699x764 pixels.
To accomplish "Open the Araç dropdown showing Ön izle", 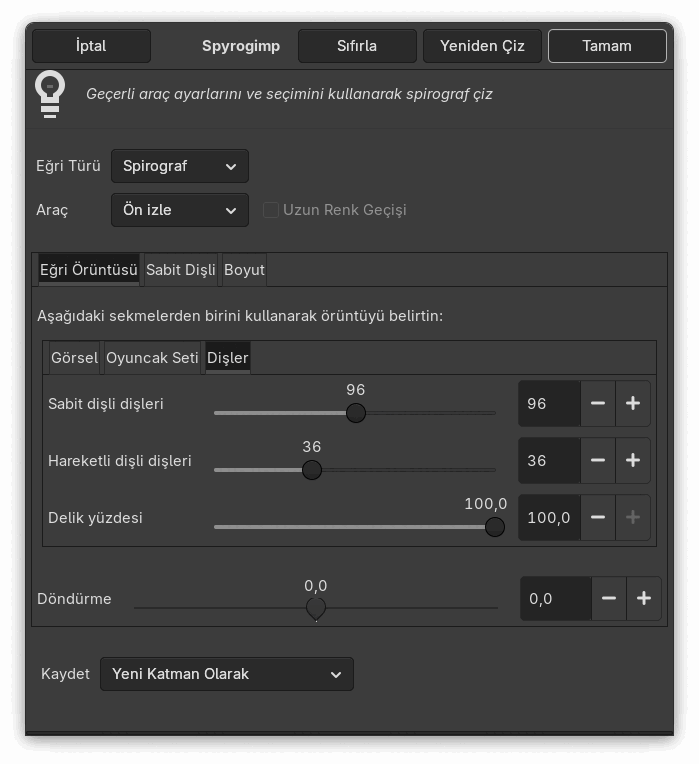I will 180,210.
